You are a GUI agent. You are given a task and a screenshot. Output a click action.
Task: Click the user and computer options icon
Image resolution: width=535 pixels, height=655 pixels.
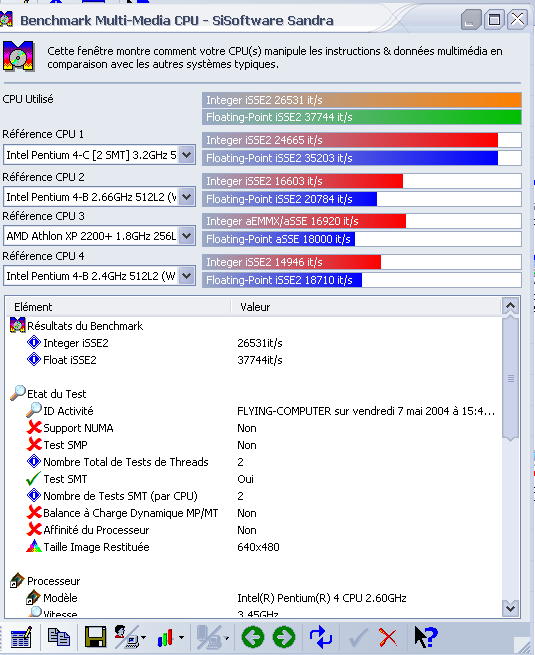(126, 637)
